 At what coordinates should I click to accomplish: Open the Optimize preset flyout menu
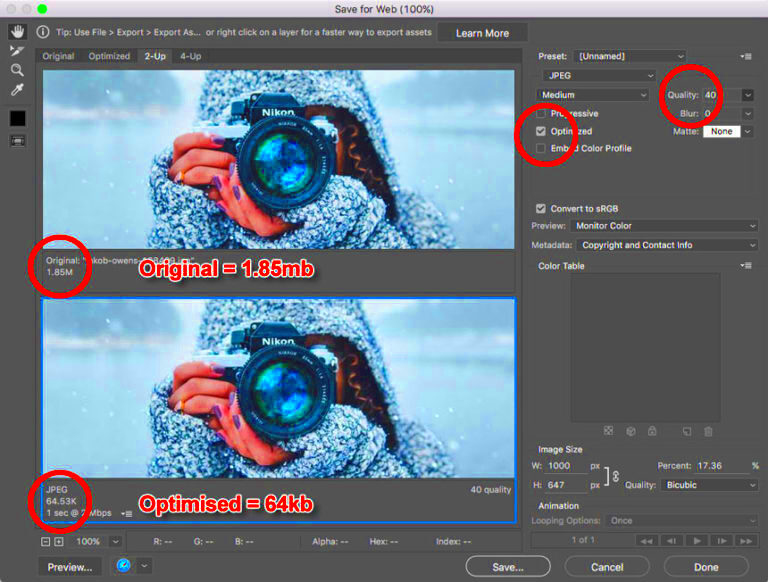point(746,56)
